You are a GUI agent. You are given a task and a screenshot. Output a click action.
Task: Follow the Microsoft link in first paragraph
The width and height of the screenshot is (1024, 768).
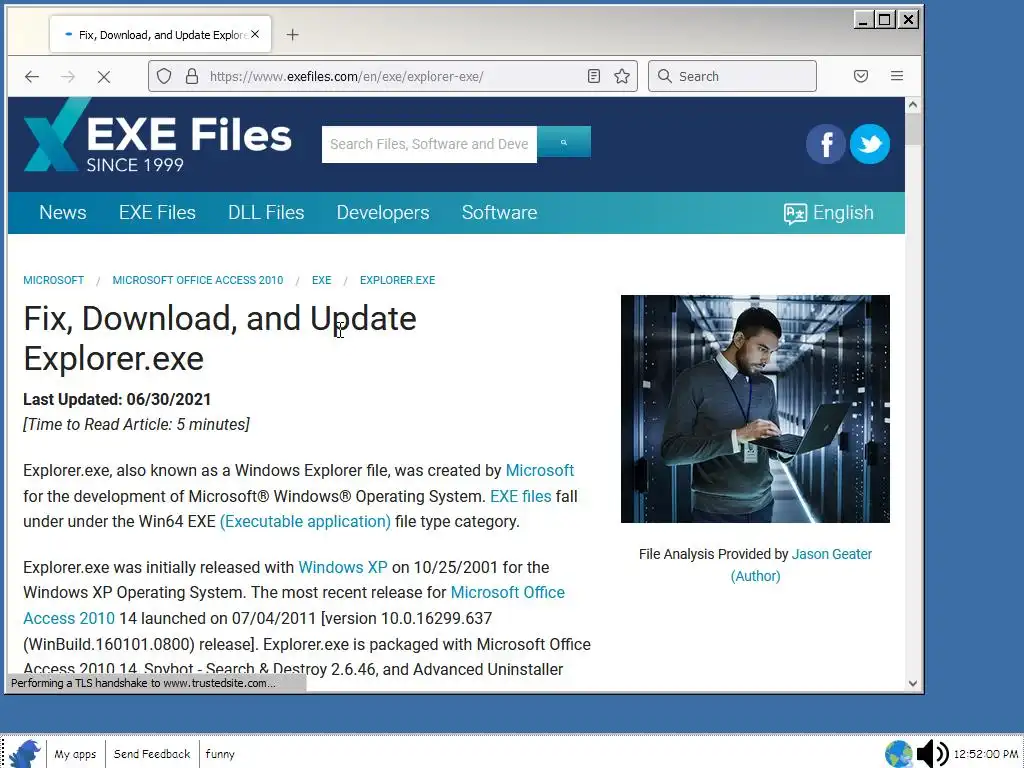tap(539, 470)
